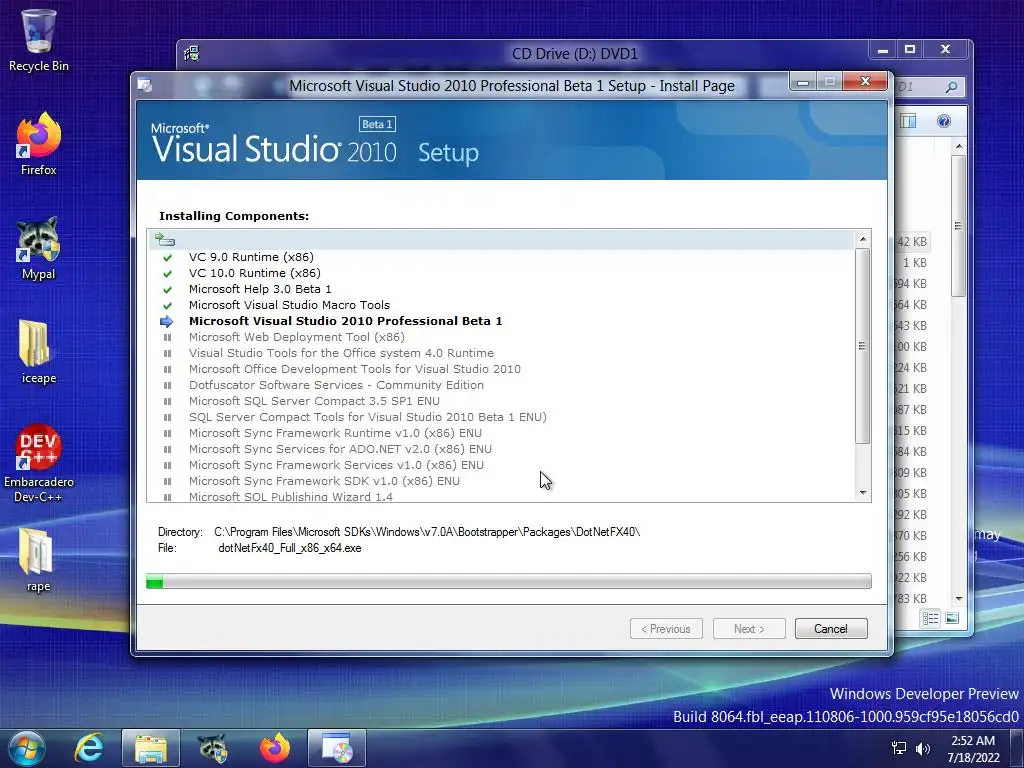Select Visual Studio setup taskbar button
Image resolution: width=1024 pixels, height=768 pixels.
337,748
